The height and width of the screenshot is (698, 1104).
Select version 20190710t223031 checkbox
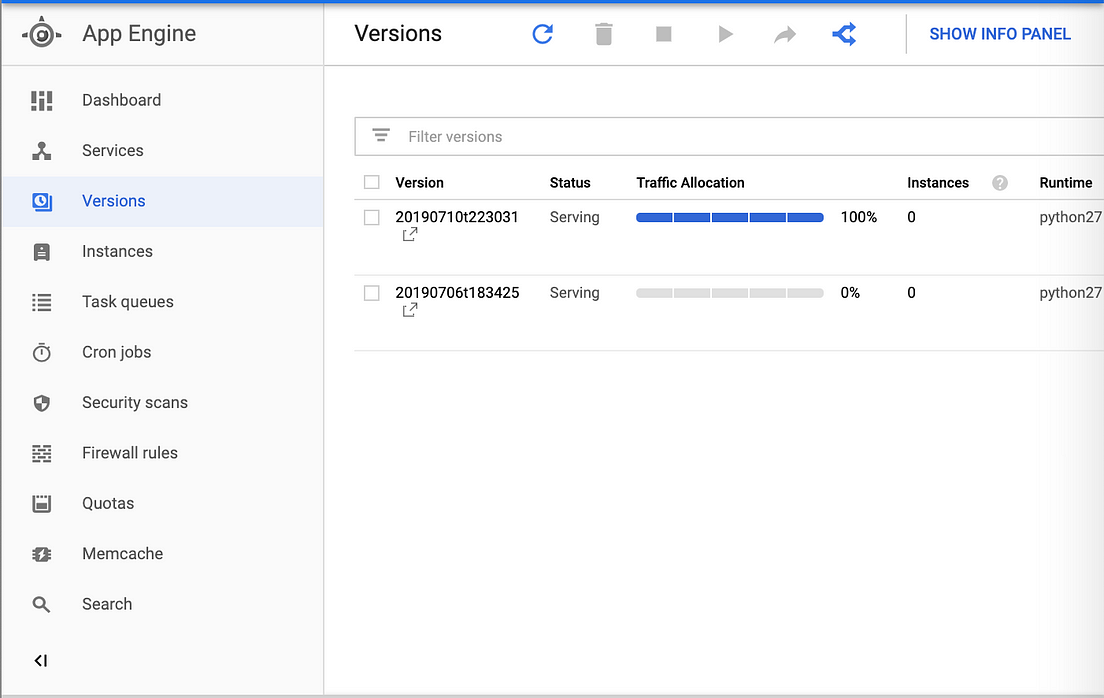(x=372, y=218)
